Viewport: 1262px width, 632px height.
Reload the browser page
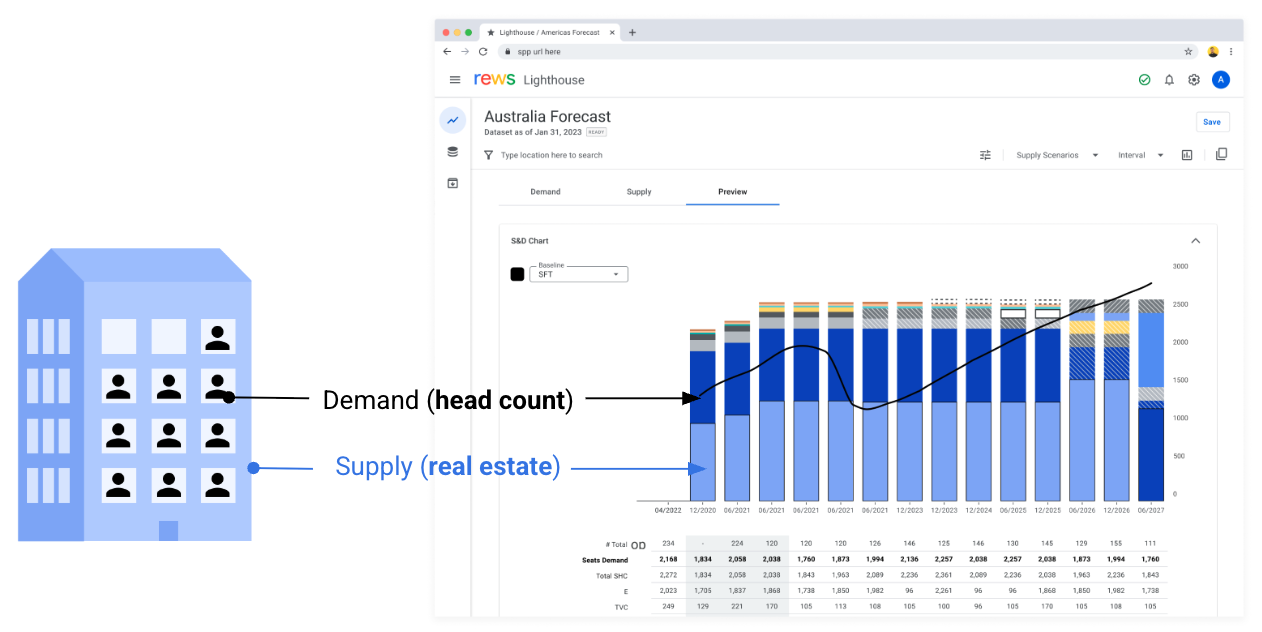(483, 51)
